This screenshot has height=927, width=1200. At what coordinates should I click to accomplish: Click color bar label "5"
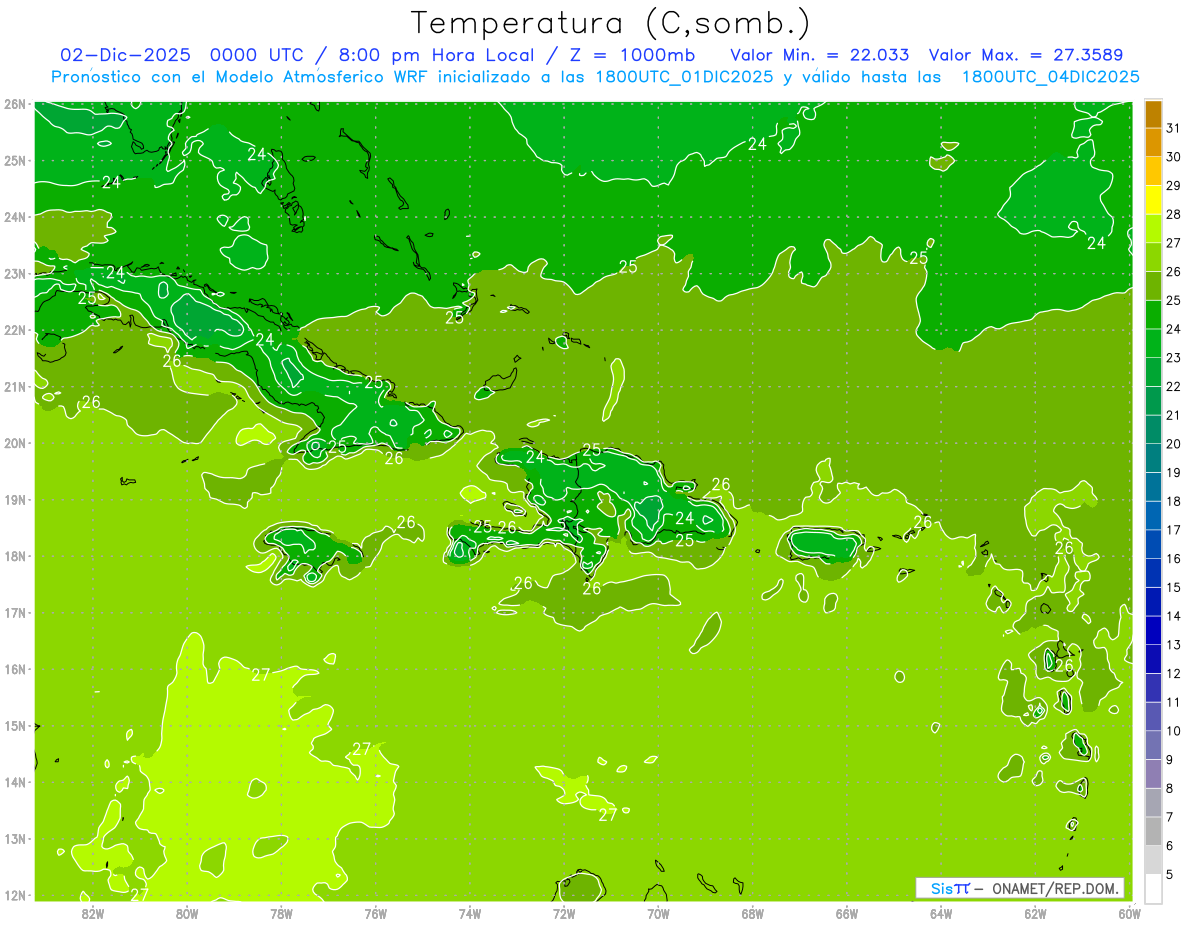(x=1170, y=875)
